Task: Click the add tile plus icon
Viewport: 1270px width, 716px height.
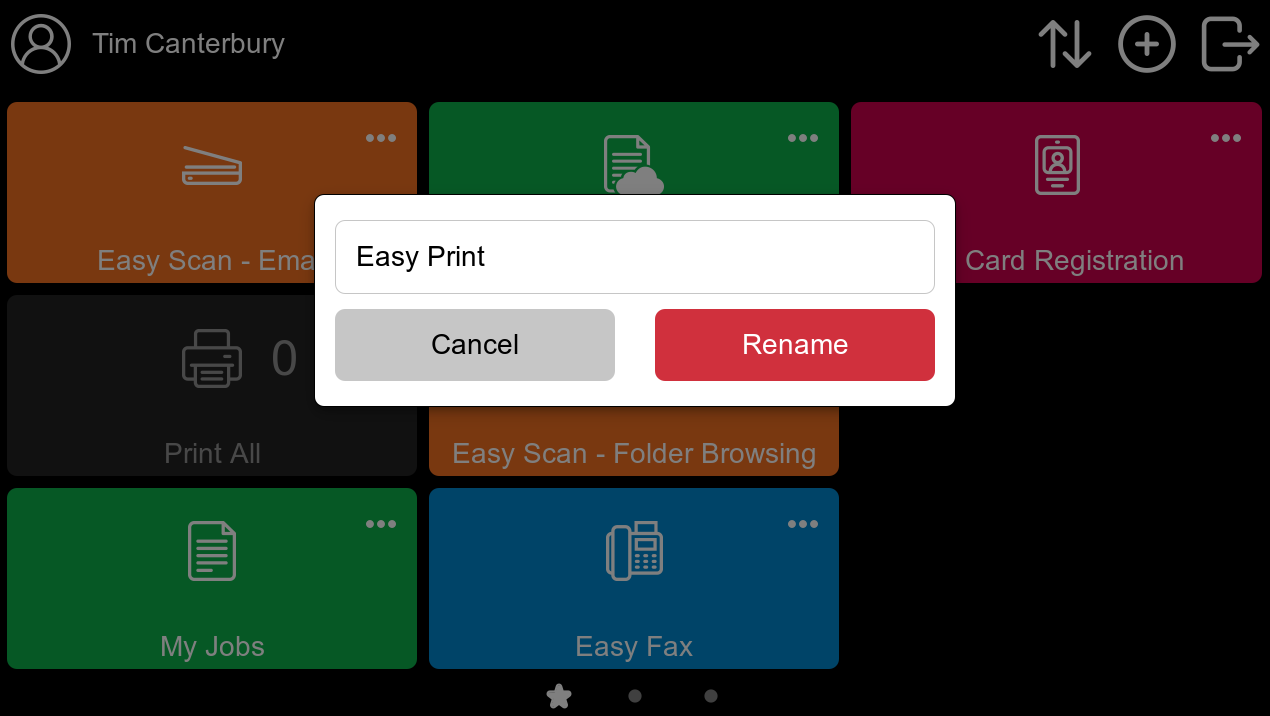Action: (1146, 44)
